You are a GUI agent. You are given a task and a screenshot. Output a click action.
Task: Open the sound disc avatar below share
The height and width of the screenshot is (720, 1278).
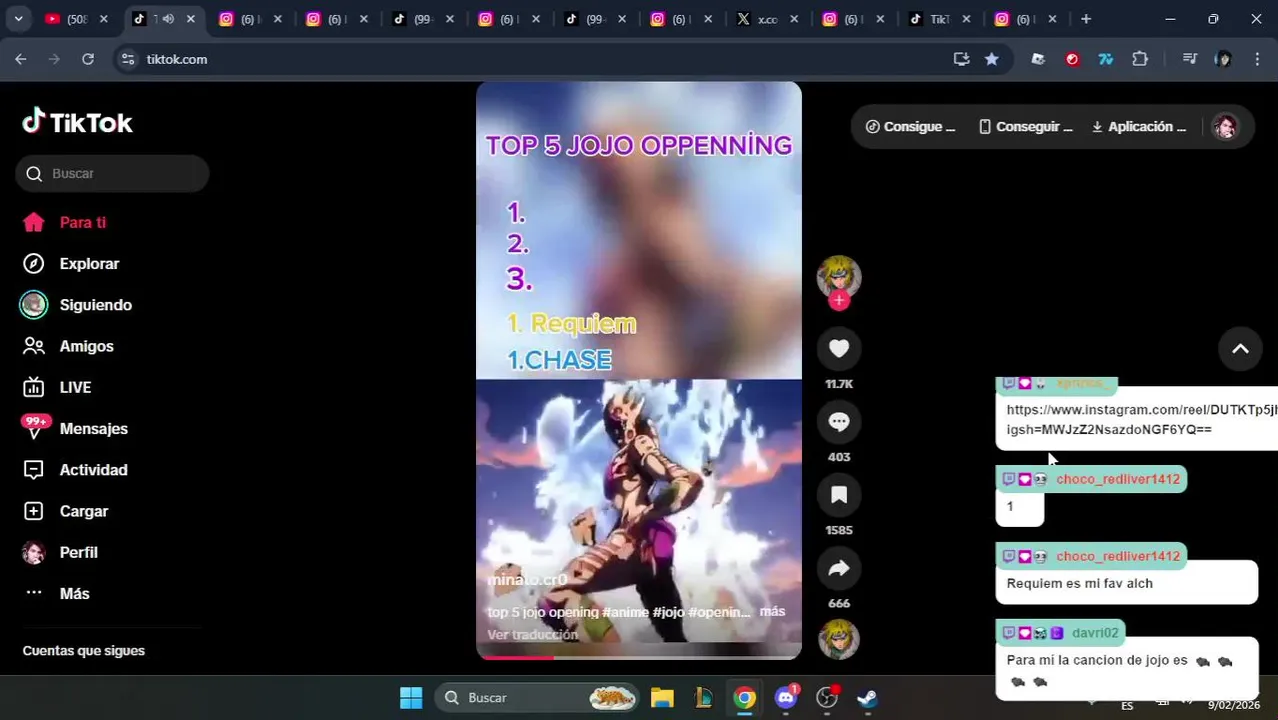pos(839,639)
